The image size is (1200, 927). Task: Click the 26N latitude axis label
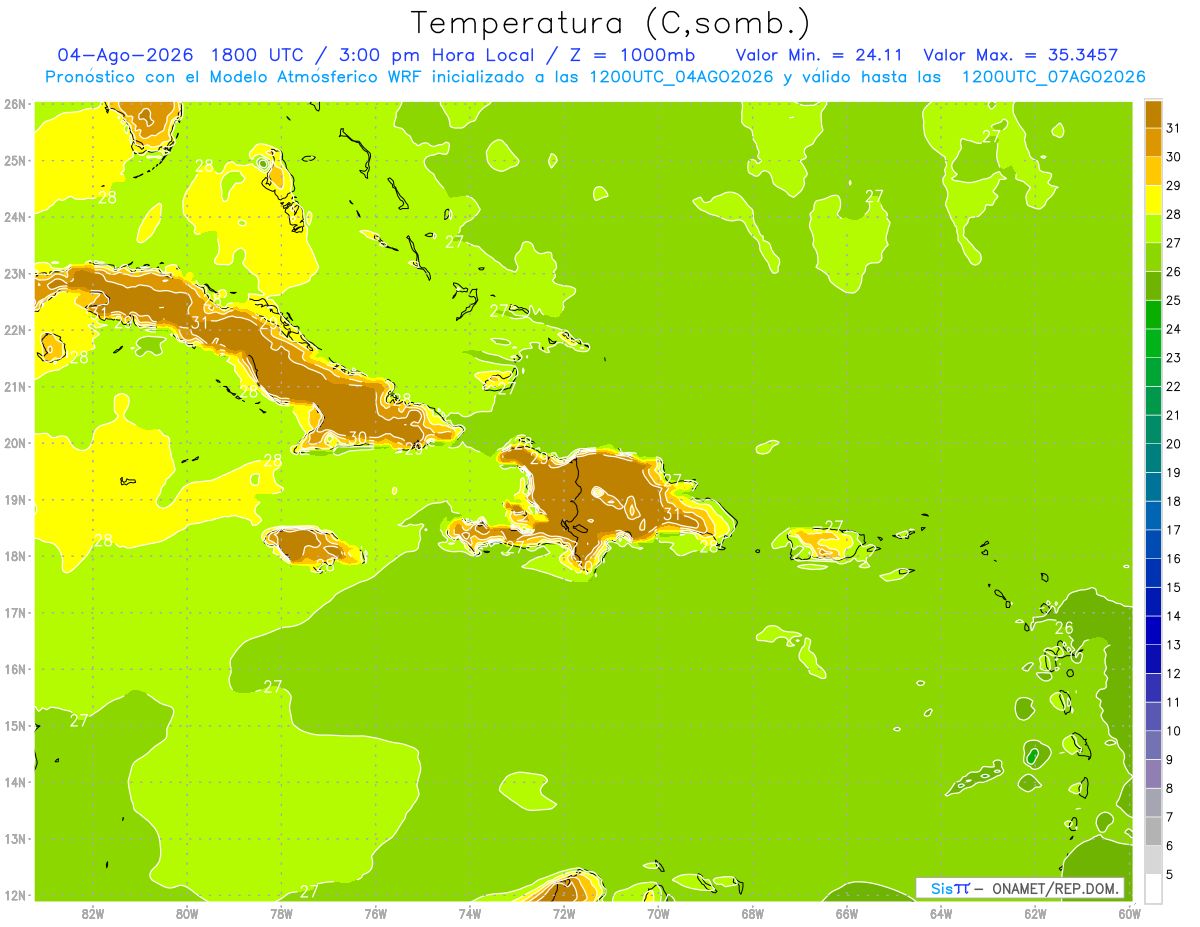coord(15,104)
